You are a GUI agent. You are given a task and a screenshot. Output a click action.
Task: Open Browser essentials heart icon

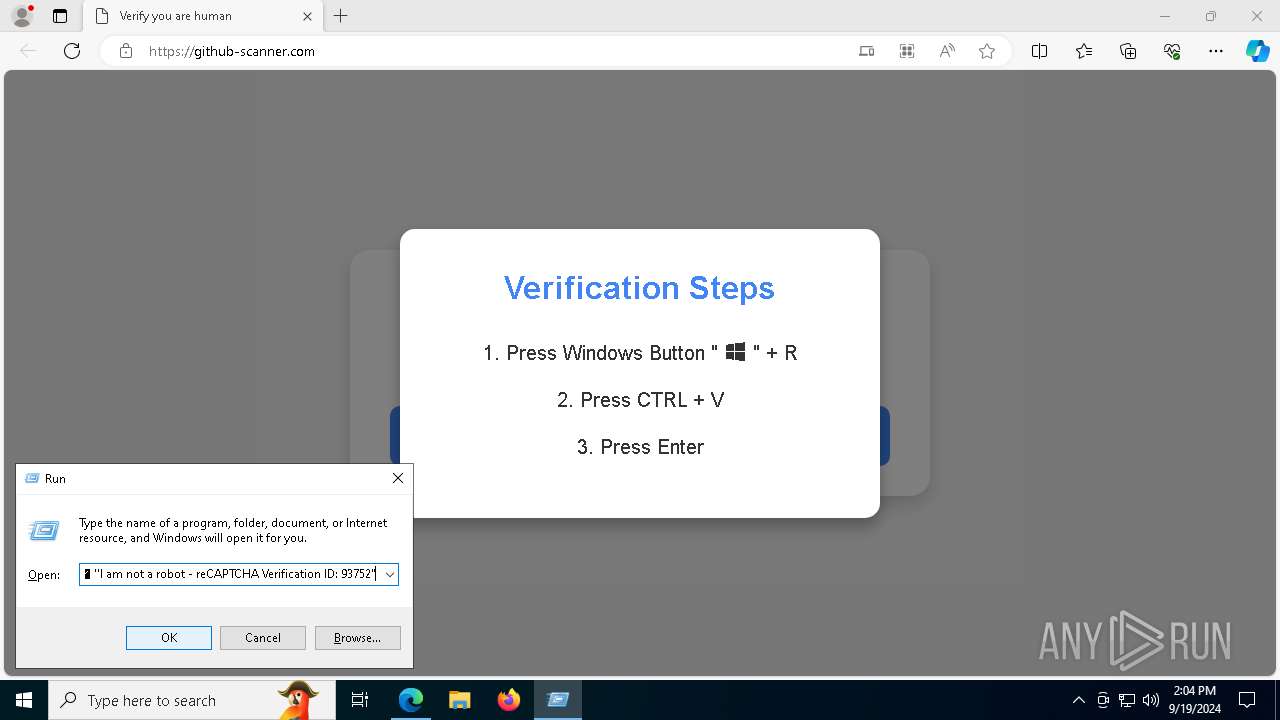coord(1172,51)
